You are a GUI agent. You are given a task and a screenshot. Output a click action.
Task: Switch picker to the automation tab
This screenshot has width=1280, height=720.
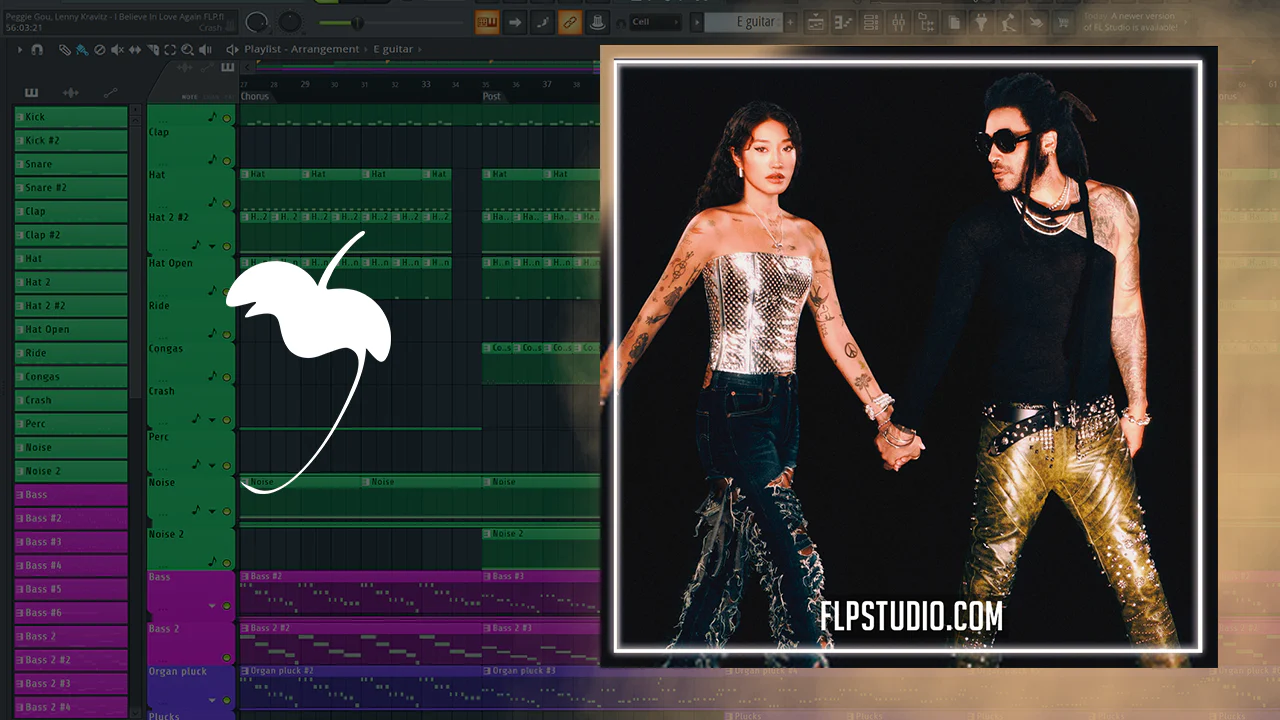pyautogui.click(x=111, y=93)
